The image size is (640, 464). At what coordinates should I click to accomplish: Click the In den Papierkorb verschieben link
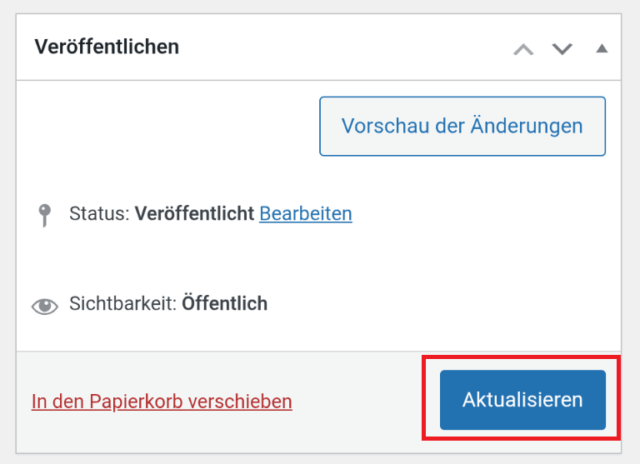coord(162,402)
